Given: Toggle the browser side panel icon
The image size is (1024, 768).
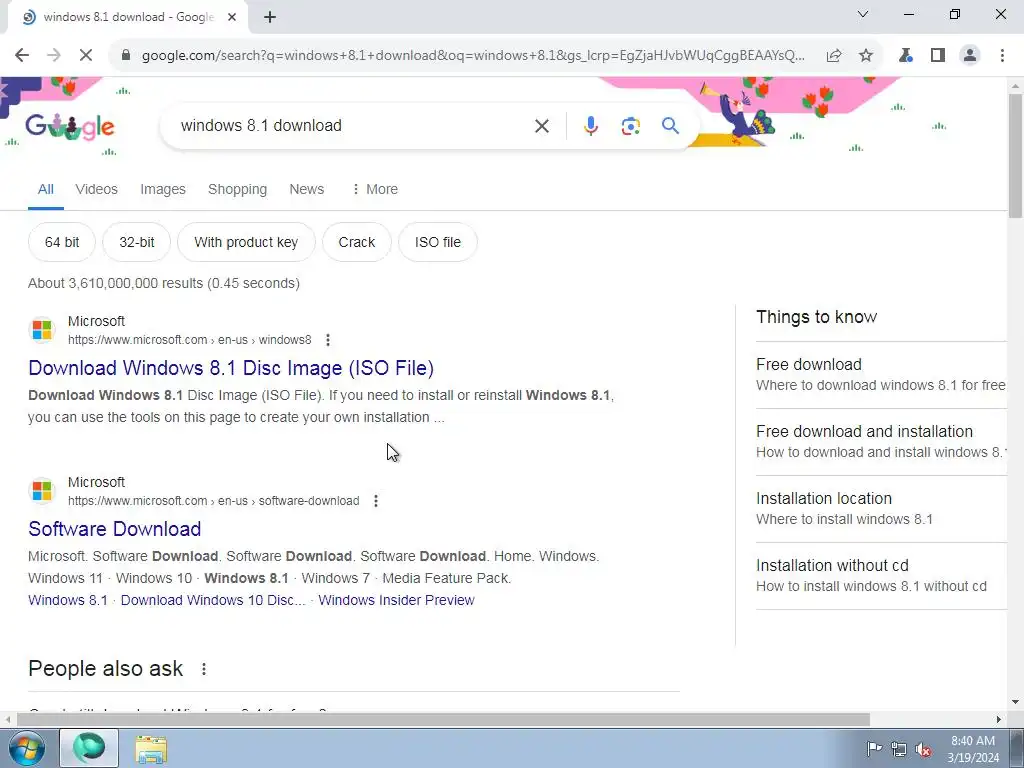Looking at the screenshot, I should pos(938,56).
